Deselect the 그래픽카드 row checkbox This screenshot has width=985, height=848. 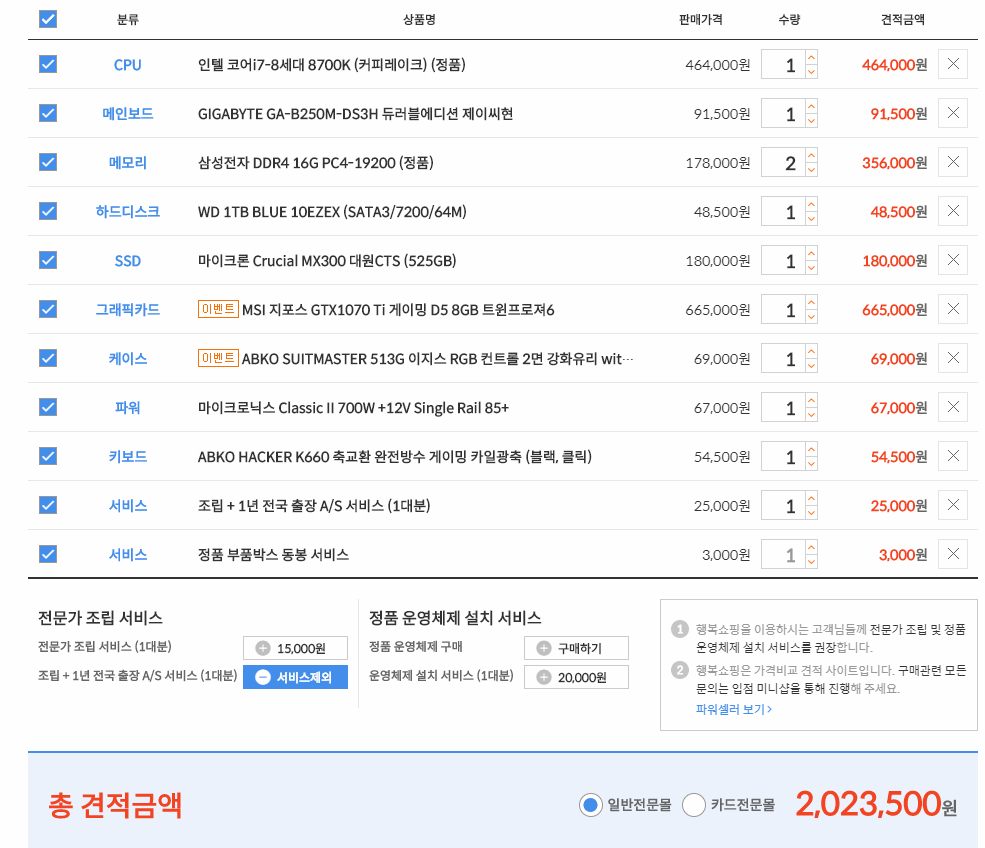tap(48, 309)
